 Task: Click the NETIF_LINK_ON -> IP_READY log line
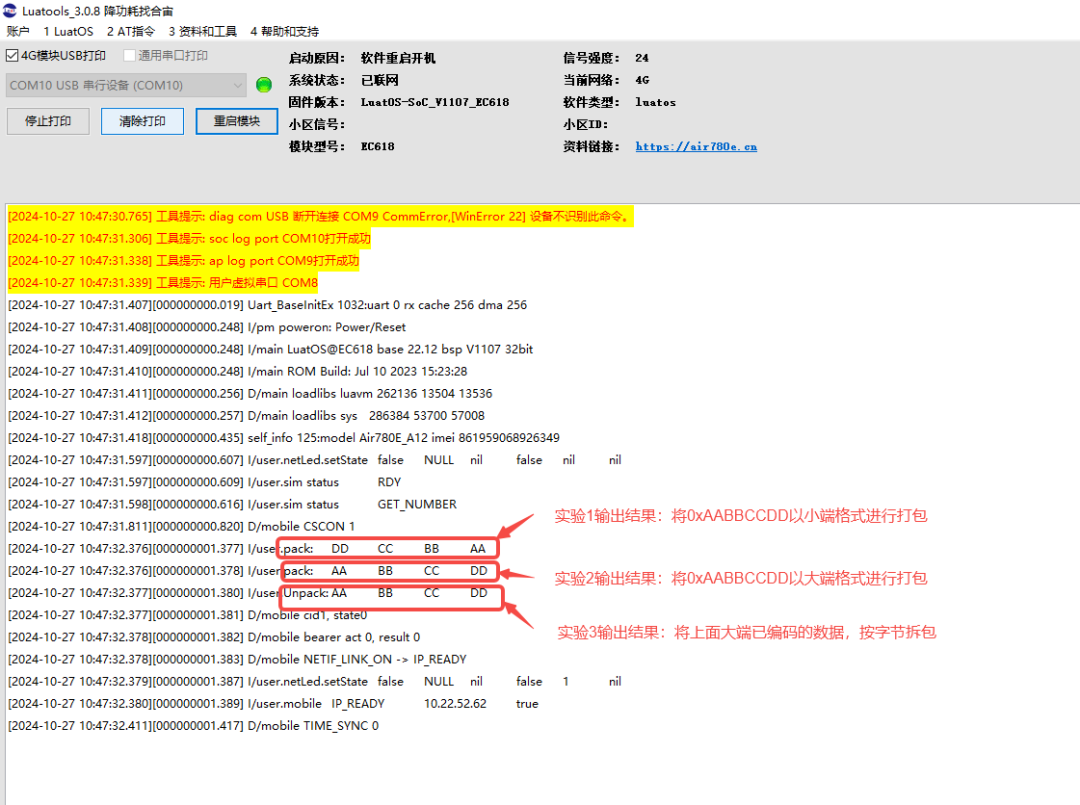237,659
